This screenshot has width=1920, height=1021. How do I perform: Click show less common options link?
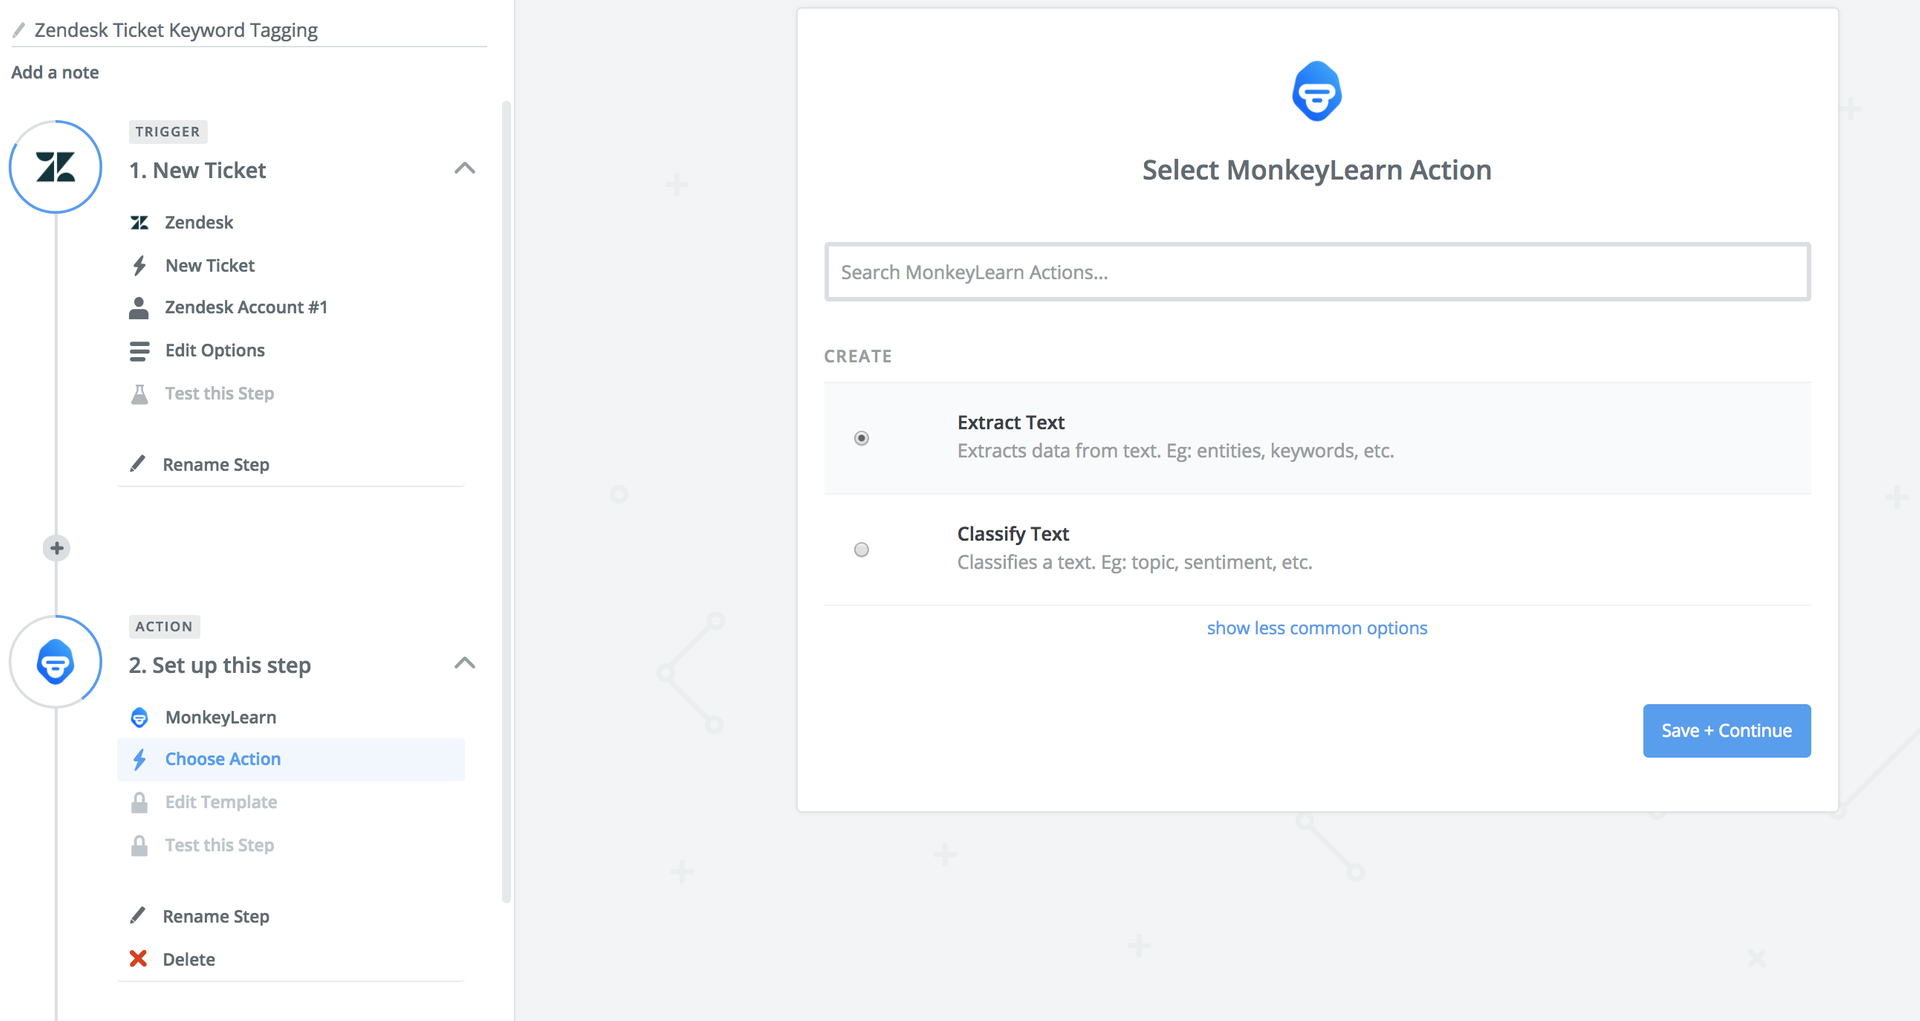click(1317, 628)
